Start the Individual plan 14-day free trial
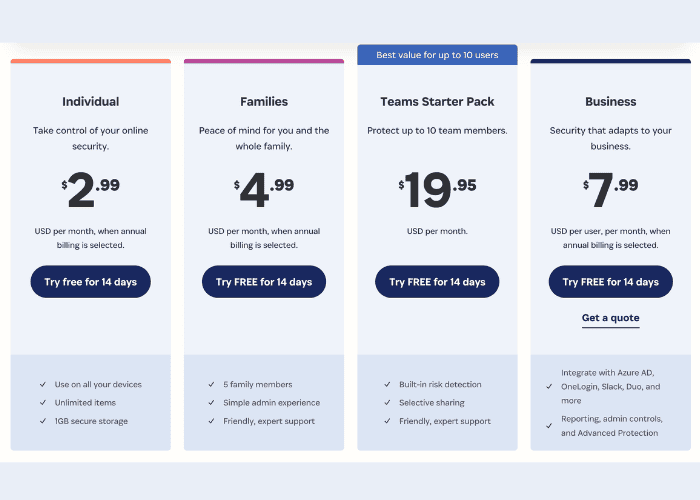700x500 pixels. 90,282
